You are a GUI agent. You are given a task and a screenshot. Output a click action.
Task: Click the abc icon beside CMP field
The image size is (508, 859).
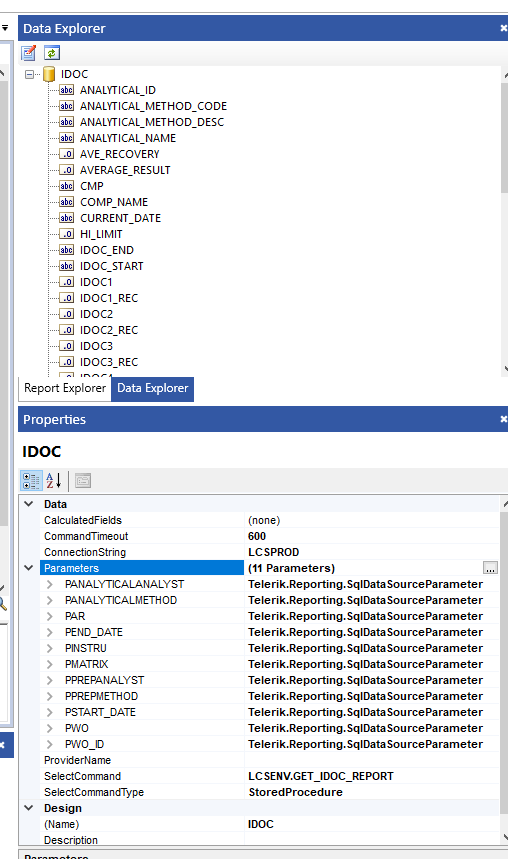tap(66, 186)
